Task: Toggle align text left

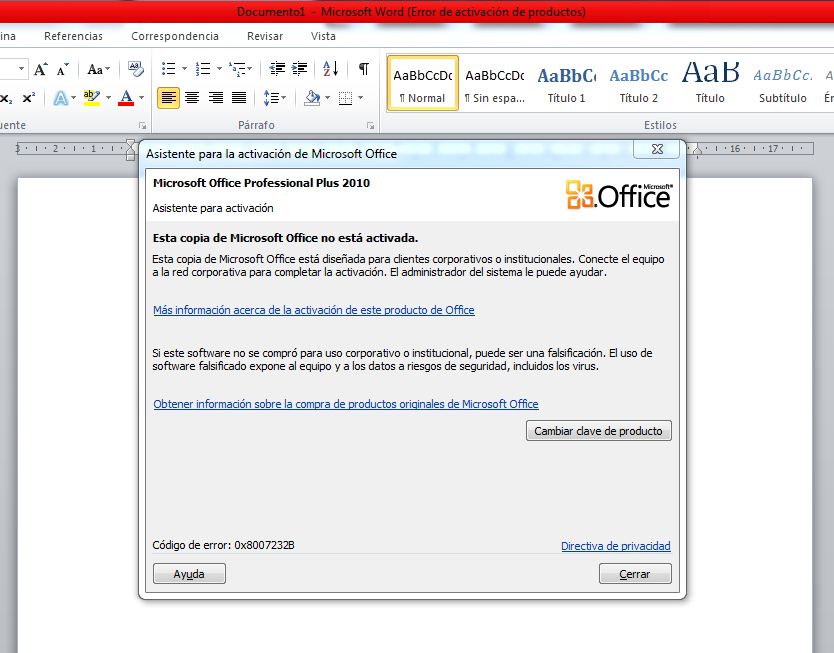Action: [169, 98]
